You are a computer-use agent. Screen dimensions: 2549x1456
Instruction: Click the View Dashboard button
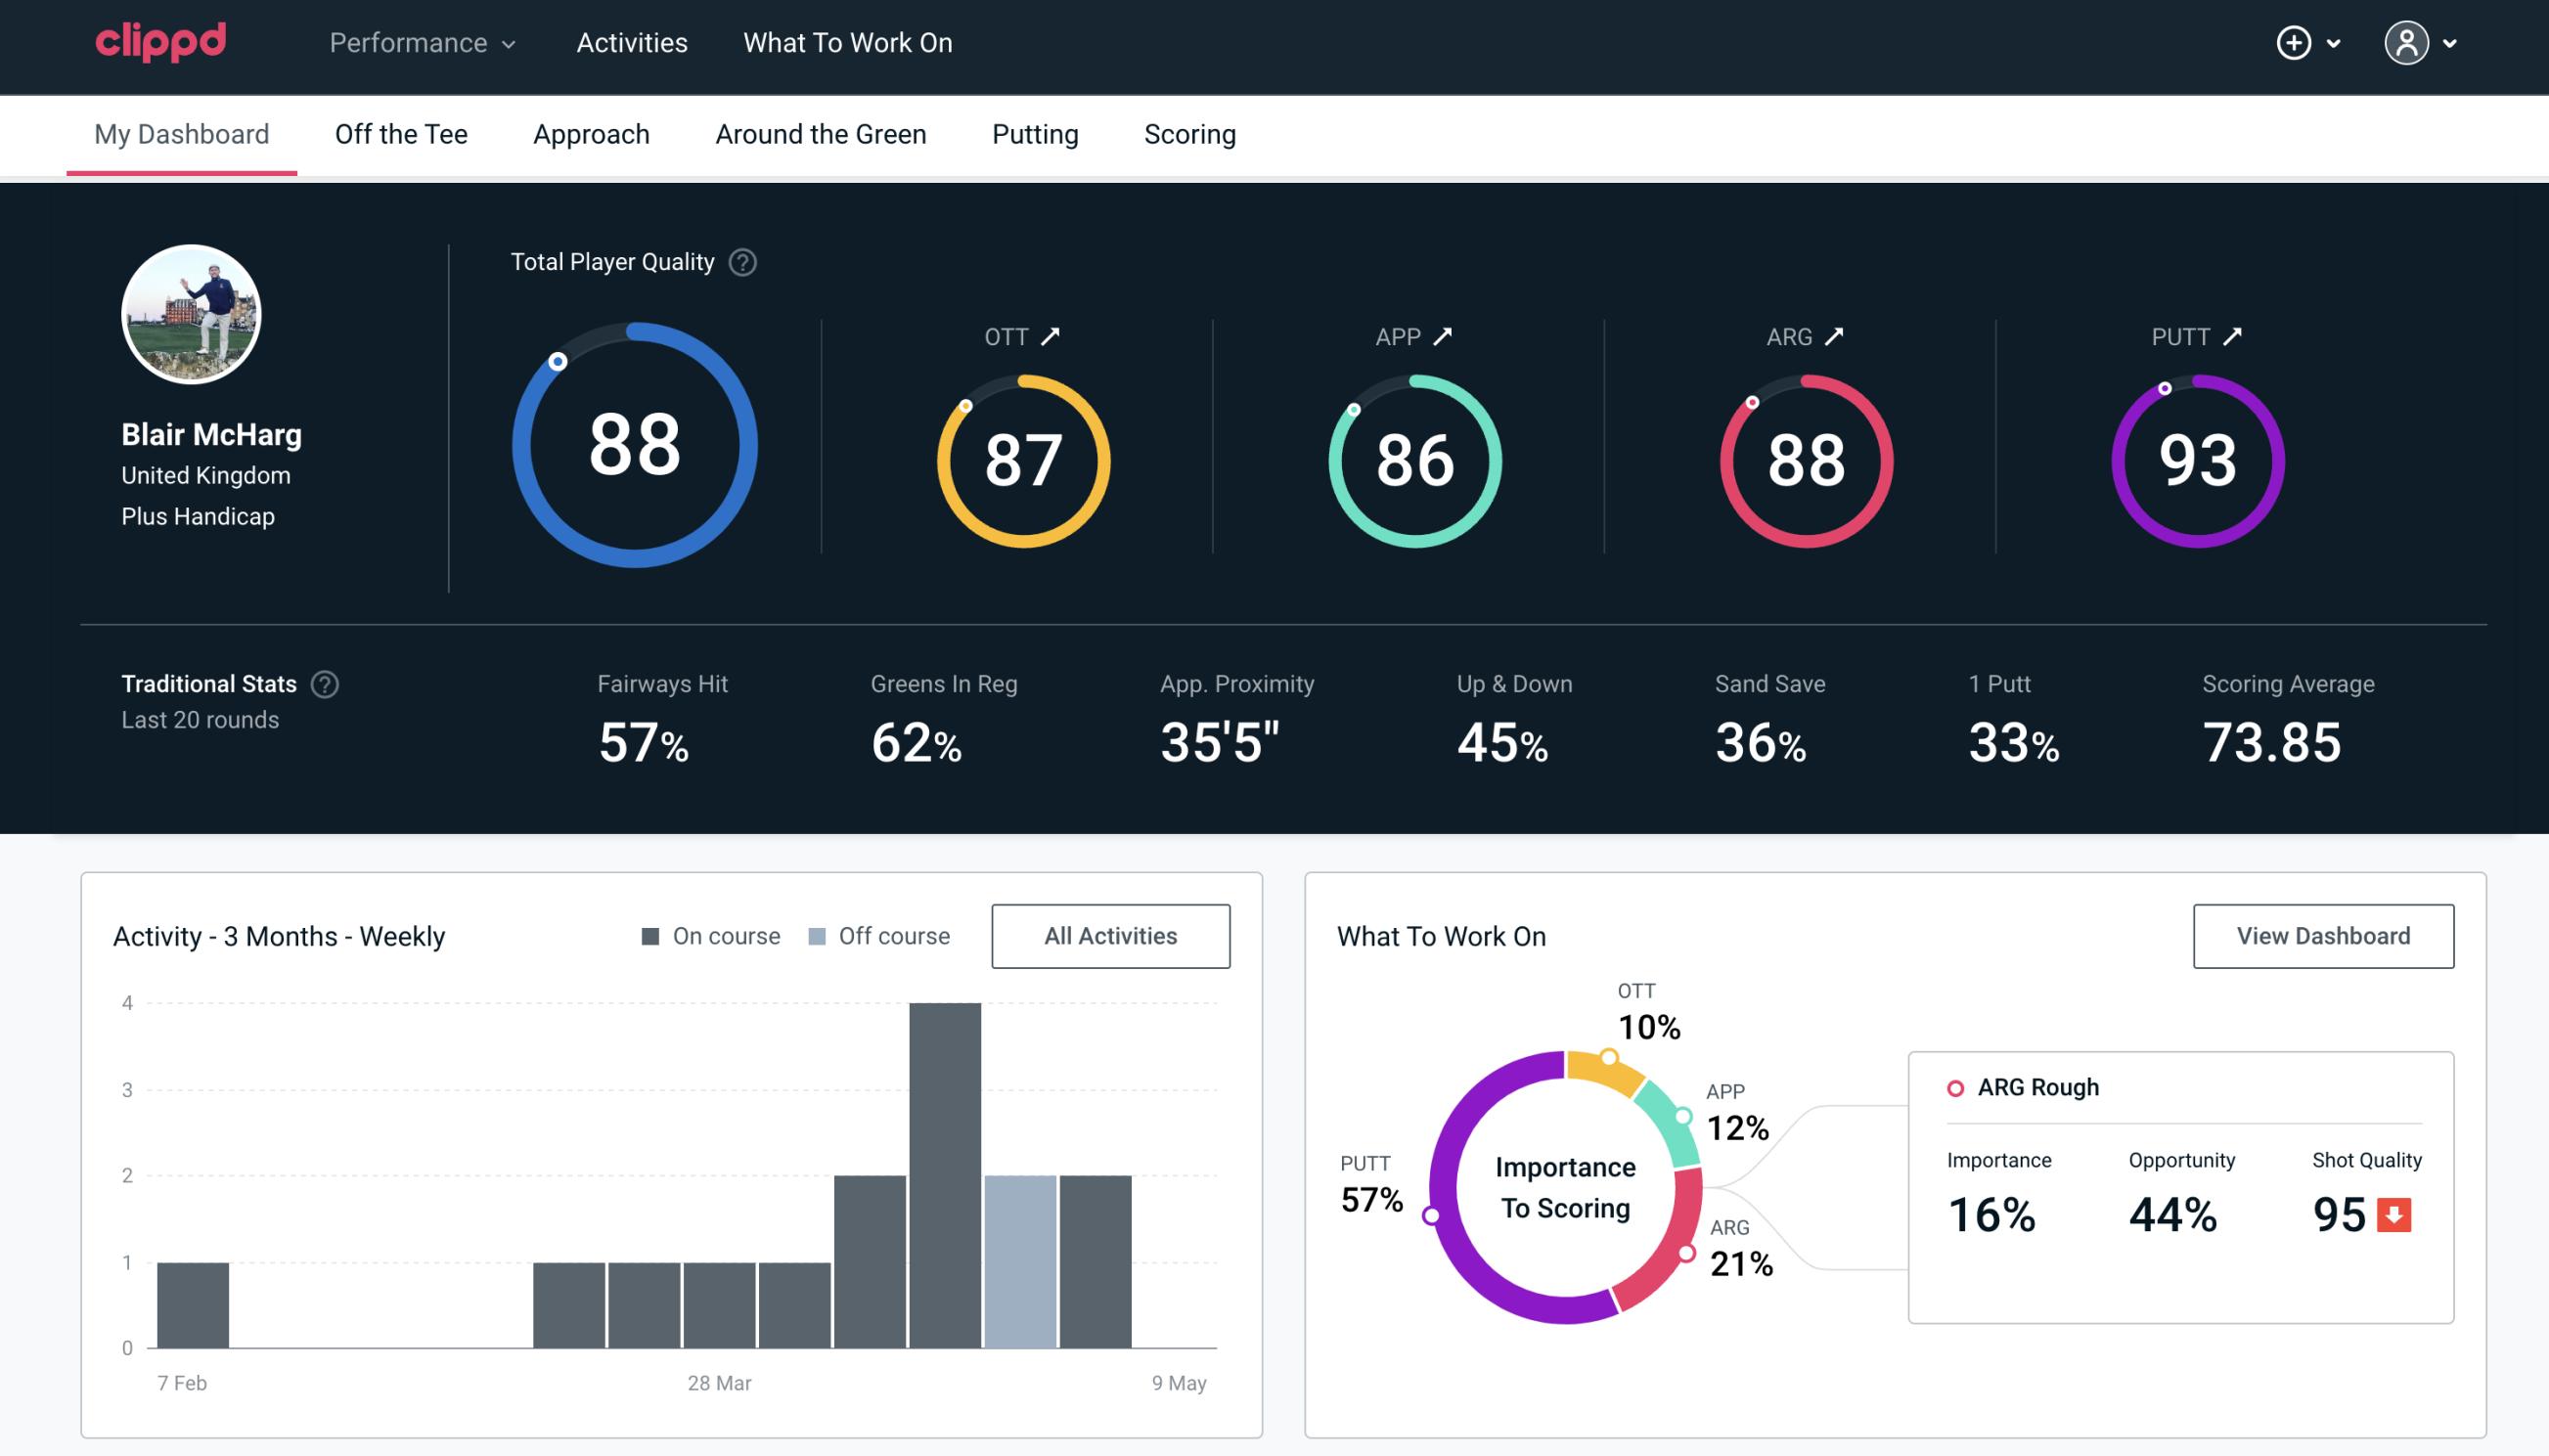(x=2321, y=935)
